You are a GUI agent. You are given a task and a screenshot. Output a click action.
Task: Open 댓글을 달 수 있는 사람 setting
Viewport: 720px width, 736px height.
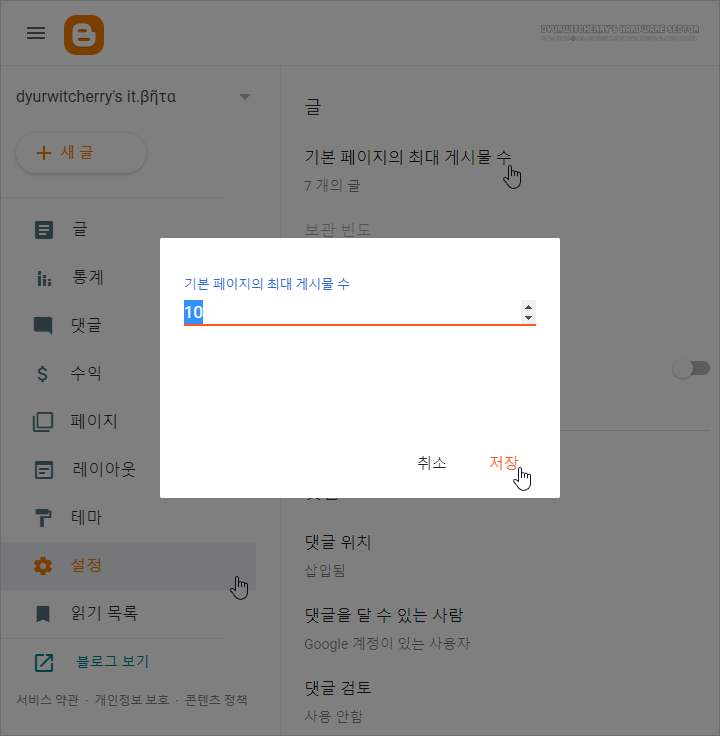pyautogui.click(x=384, y=615)
